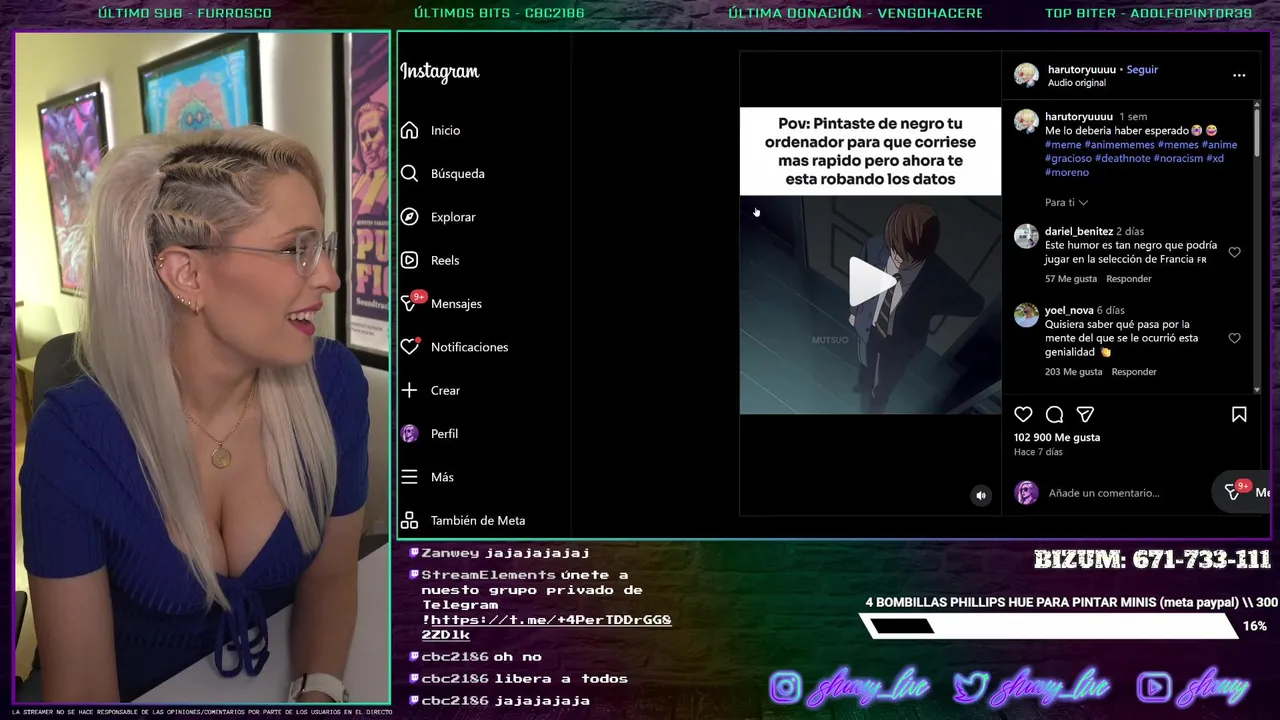Open the Reels icon in sidebar
This screenshot has width=1280, height=720.
pos(409,260)
